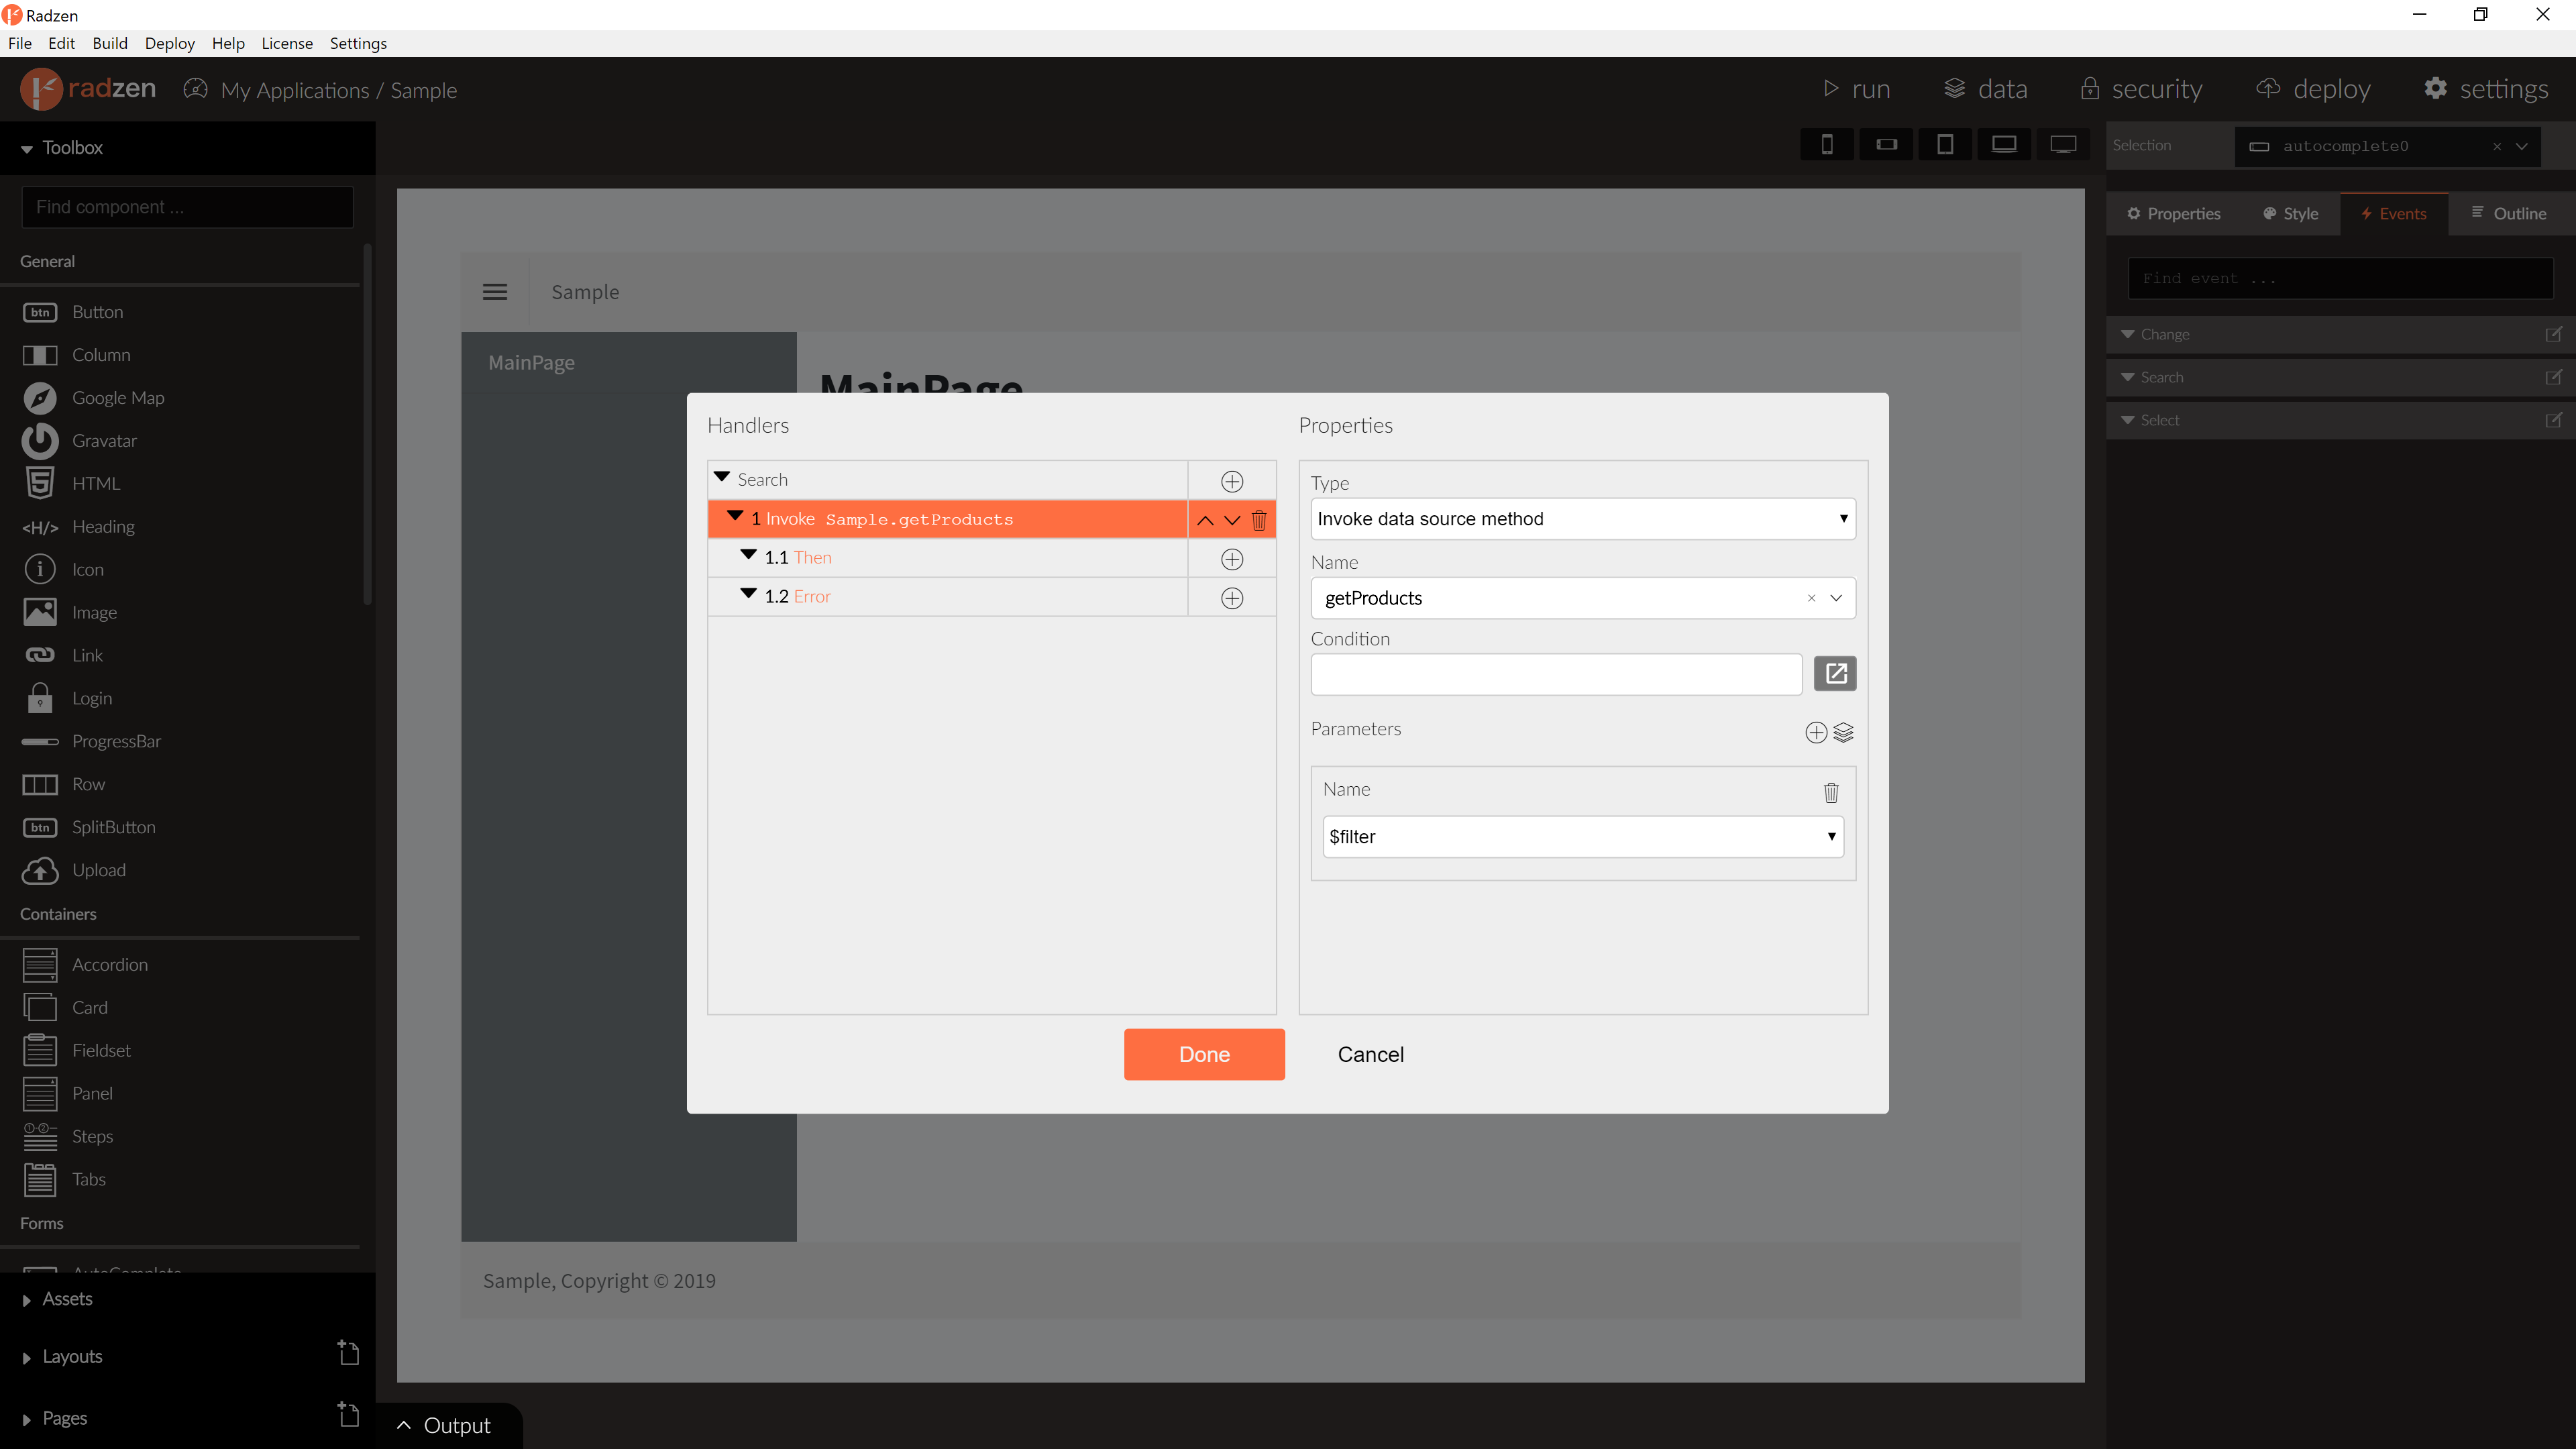This screenshot has height=1449, width=2576.
Task: Toggle the Sample page hamburger menu
Action: (x=495, y=292)
